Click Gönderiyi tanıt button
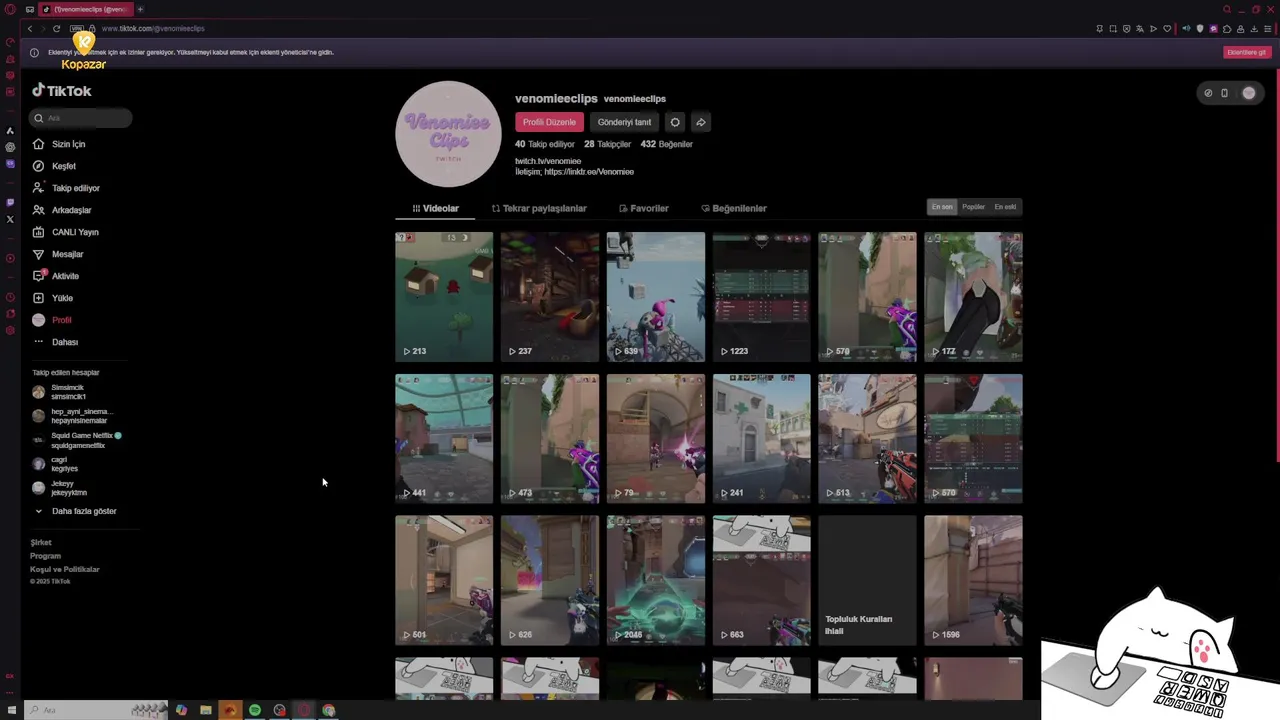1280x720 pixels. click(x=624, y=122)
